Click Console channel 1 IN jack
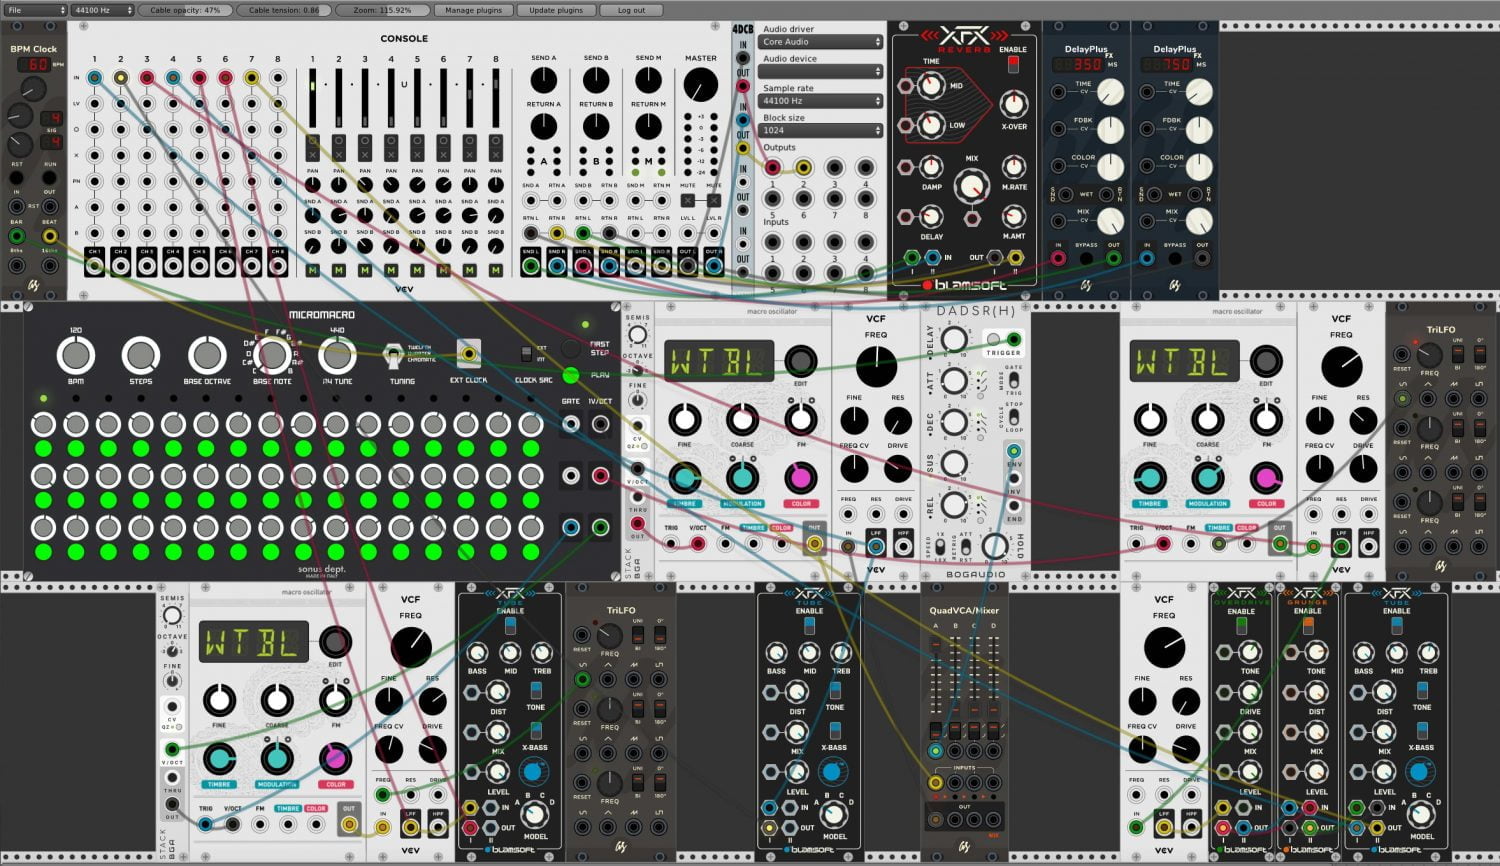Viewport: 1500px width, 866px height. click(94, 77)
